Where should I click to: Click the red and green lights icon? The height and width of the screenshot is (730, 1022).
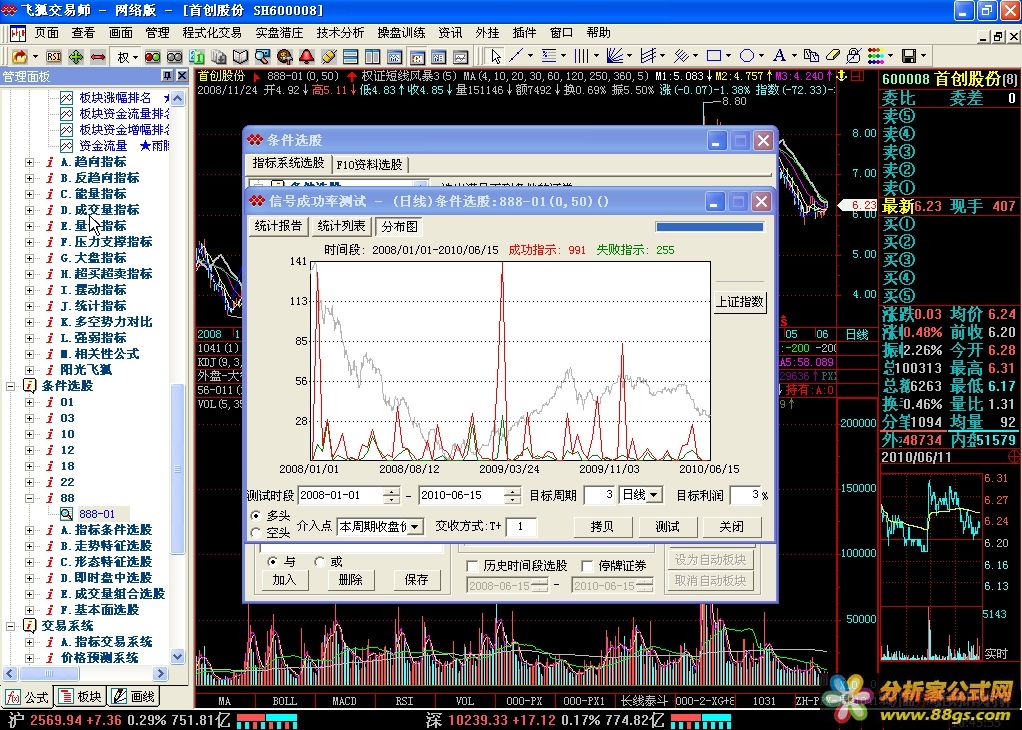point(153,57)
